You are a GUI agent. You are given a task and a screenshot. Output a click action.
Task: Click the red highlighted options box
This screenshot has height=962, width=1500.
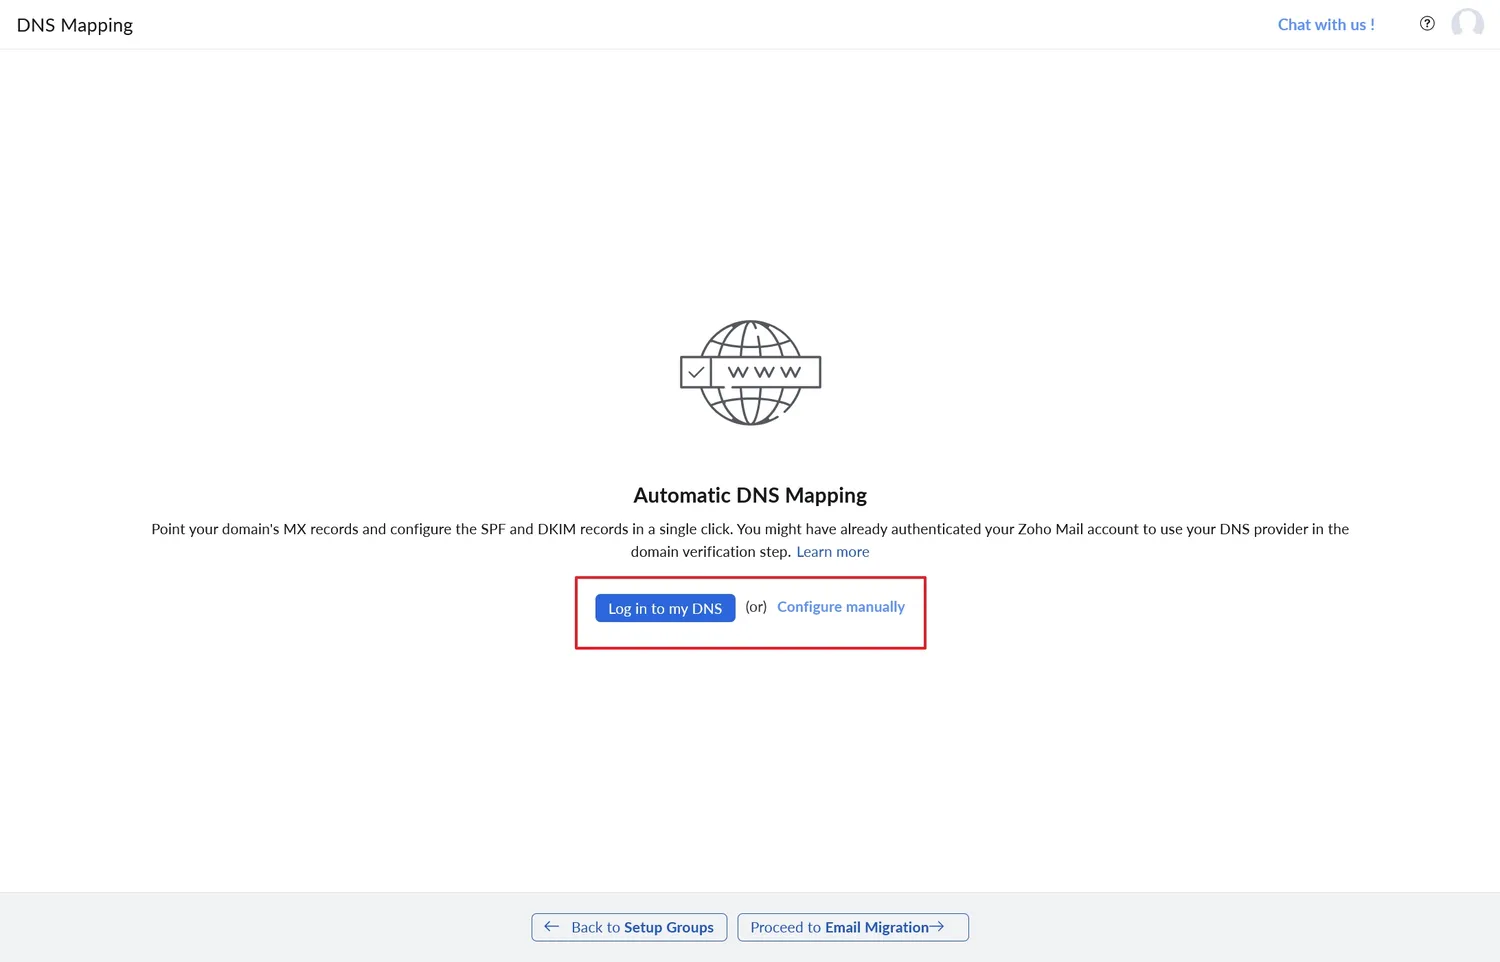click(x=750, y=613)
